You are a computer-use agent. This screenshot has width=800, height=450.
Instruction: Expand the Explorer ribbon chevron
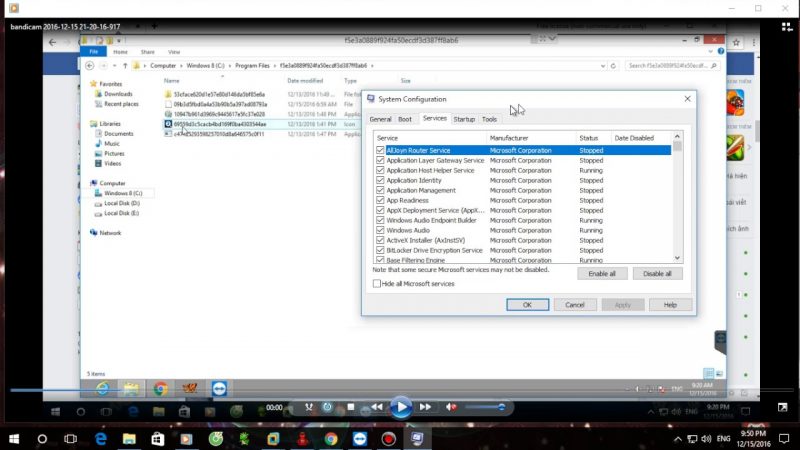click(x=710, y=52)
